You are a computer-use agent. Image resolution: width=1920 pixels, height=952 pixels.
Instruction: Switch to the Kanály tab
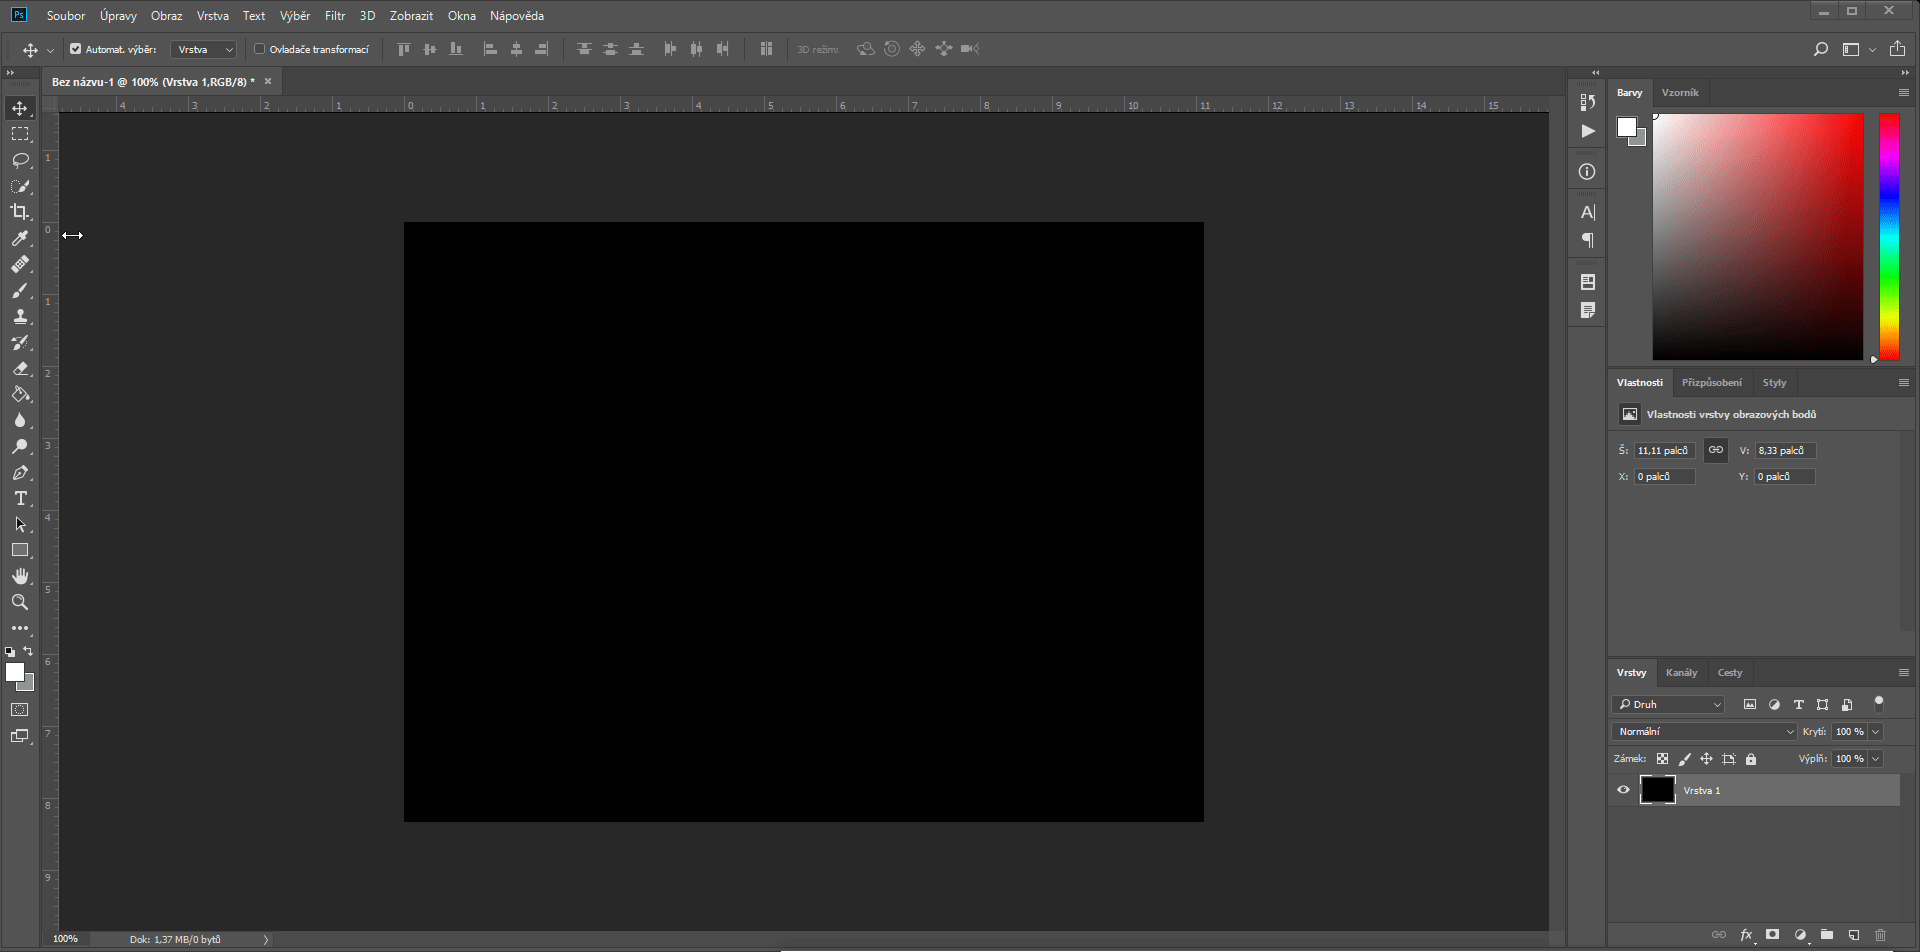point(1682,672)
